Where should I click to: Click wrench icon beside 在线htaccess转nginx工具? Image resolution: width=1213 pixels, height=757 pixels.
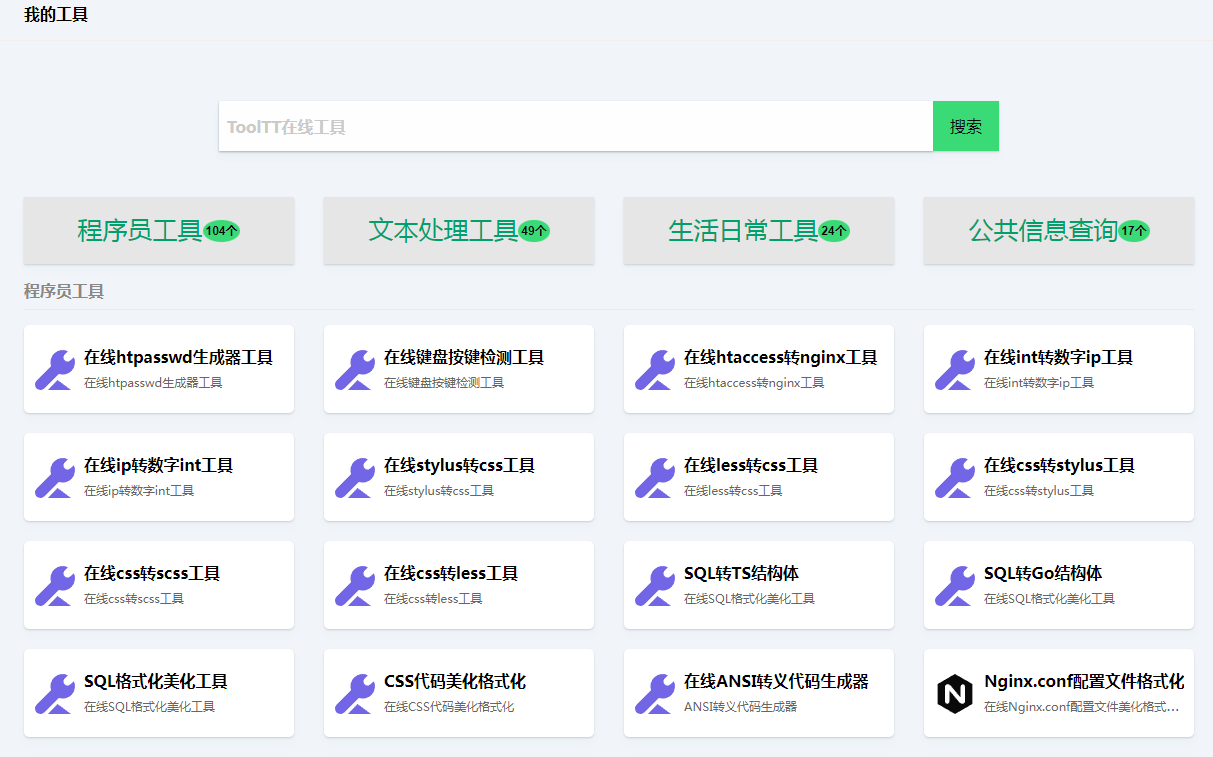tap(654, 369)
